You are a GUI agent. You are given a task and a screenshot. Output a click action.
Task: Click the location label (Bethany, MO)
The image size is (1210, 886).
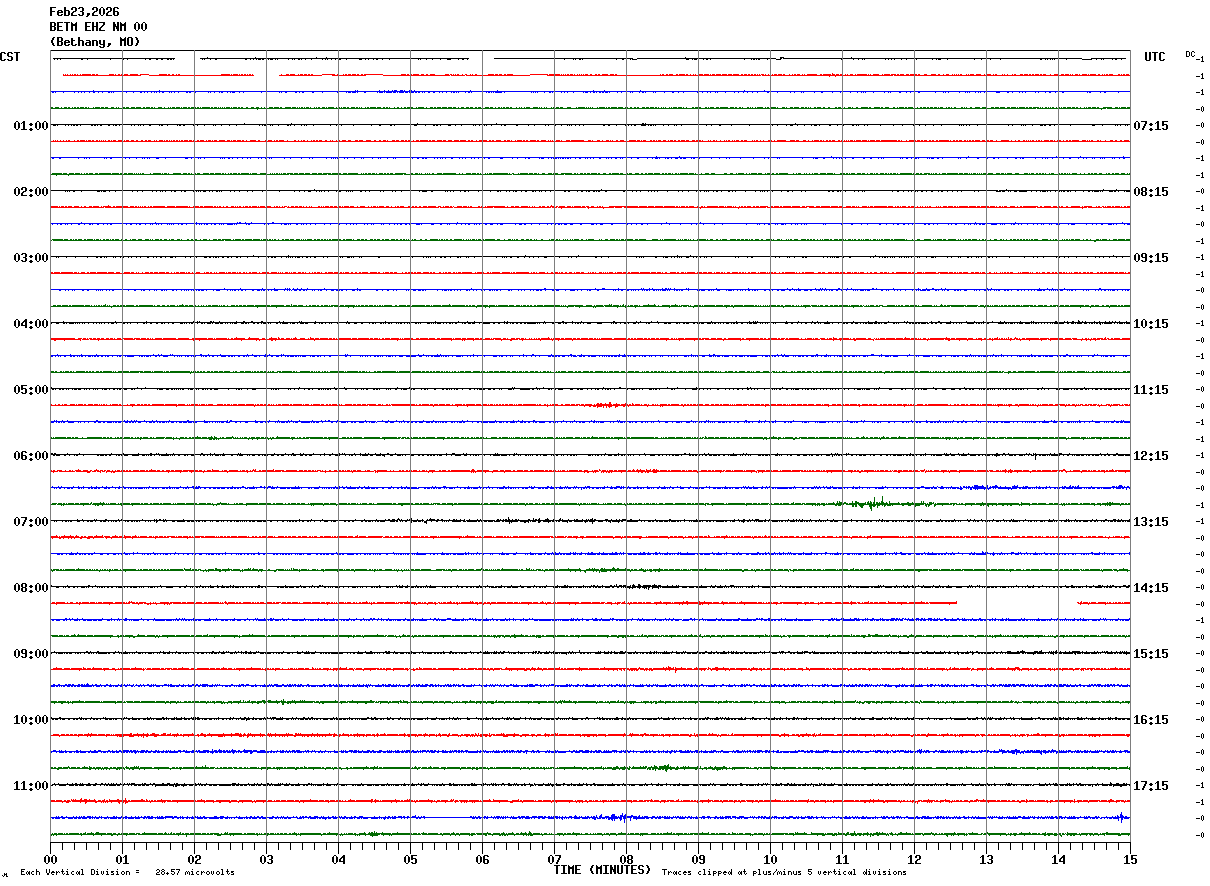tap(95, 42)
